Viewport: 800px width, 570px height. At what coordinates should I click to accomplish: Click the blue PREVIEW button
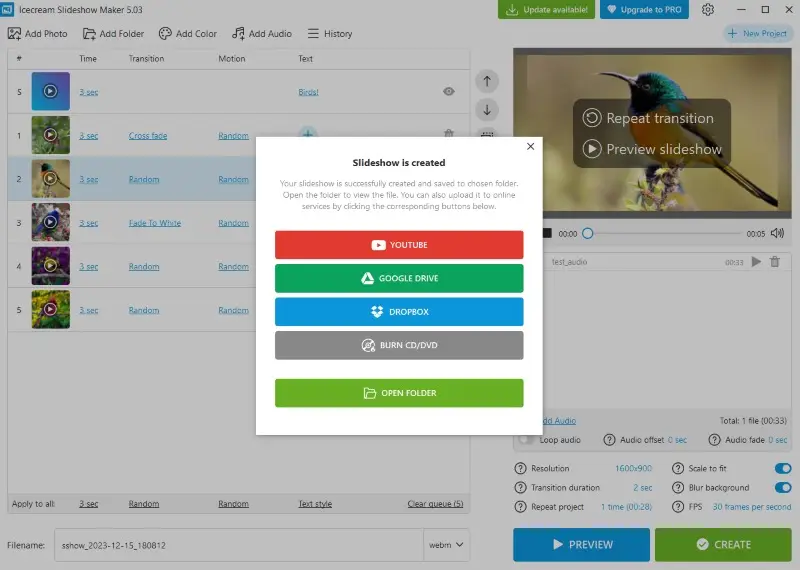[582, 544]
